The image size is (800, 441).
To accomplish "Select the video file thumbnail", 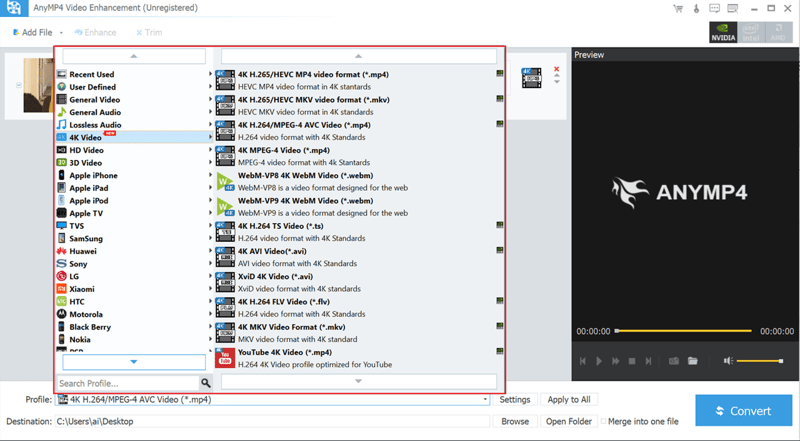I will point(38,85).
